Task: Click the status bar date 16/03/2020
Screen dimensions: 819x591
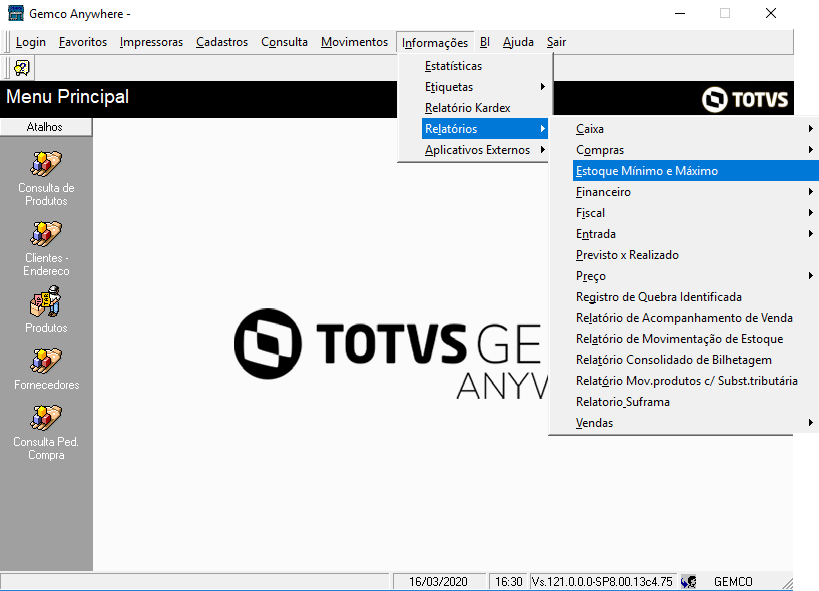Action: (438, 582)
